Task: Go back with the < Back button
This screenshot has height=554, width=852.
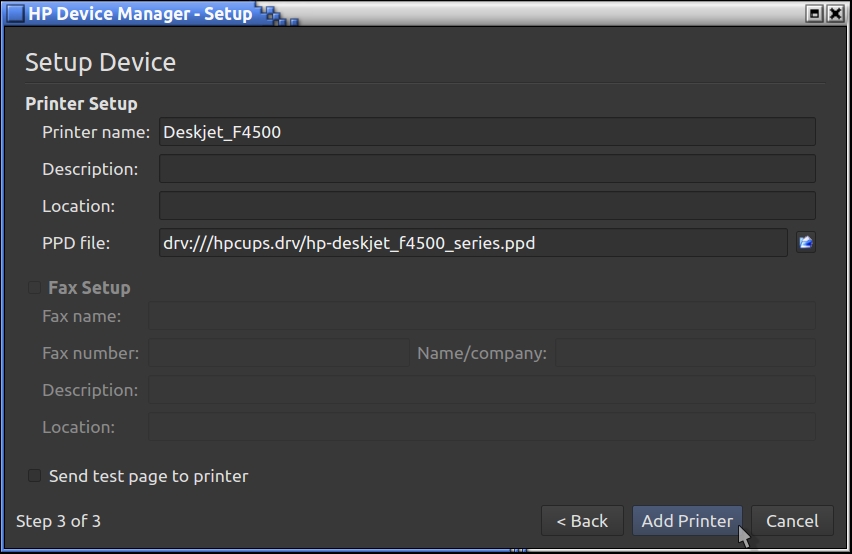Action: pyautogui.click(x=582, y=521)
